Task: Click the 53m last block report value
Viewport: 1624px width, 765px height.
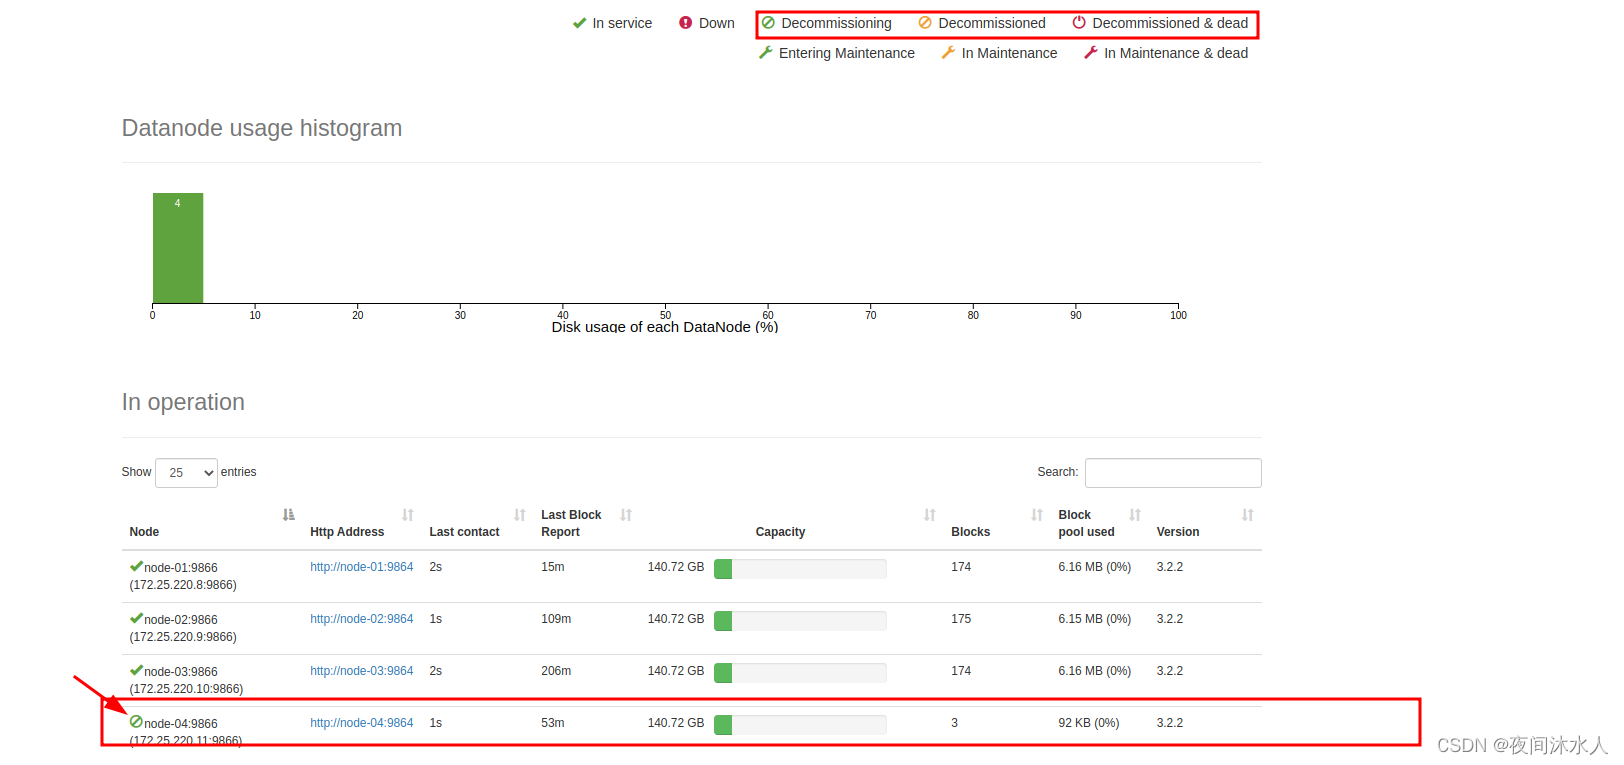Action: pyautogui.click(x=553, y=723)
